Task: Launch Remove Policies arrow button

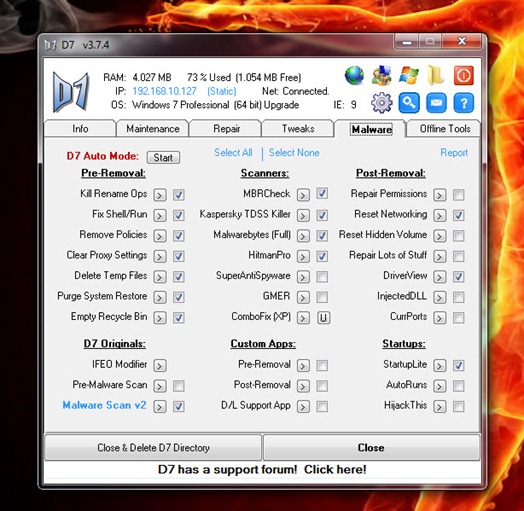Action: click(160, 236)
